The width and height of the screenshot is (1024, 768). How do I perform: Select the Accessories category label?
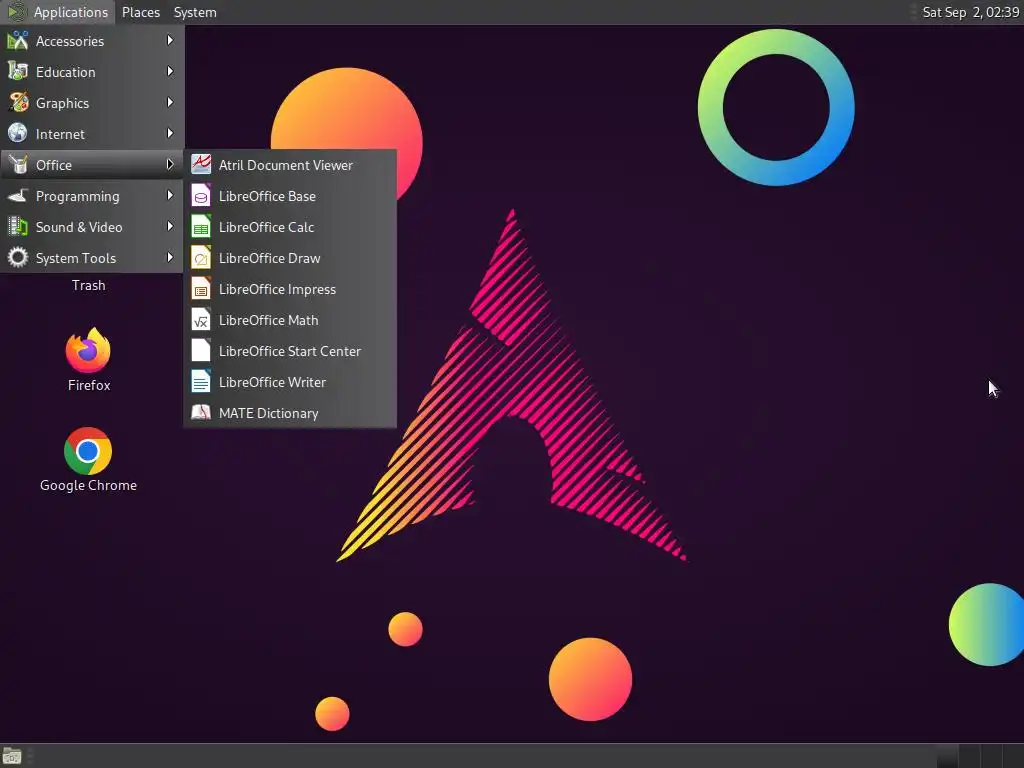pos(70,41)
